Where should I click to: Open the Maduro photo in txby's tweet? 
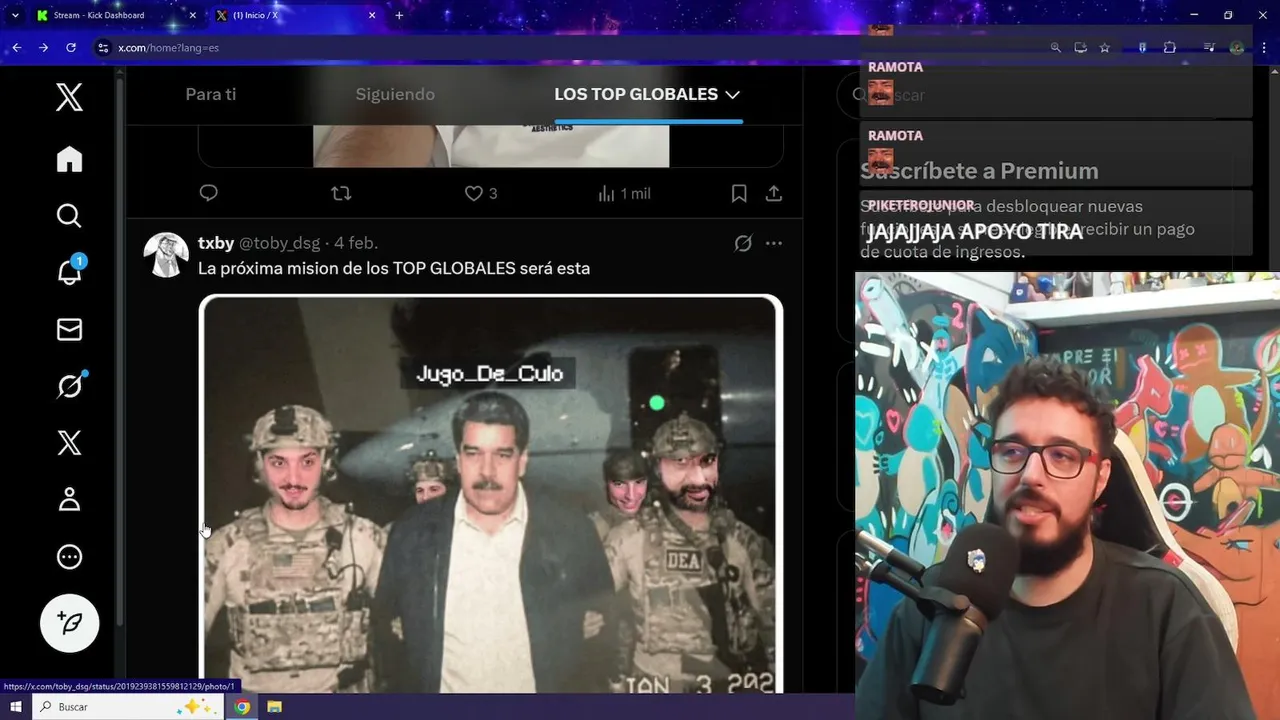[x=491, y=494]
